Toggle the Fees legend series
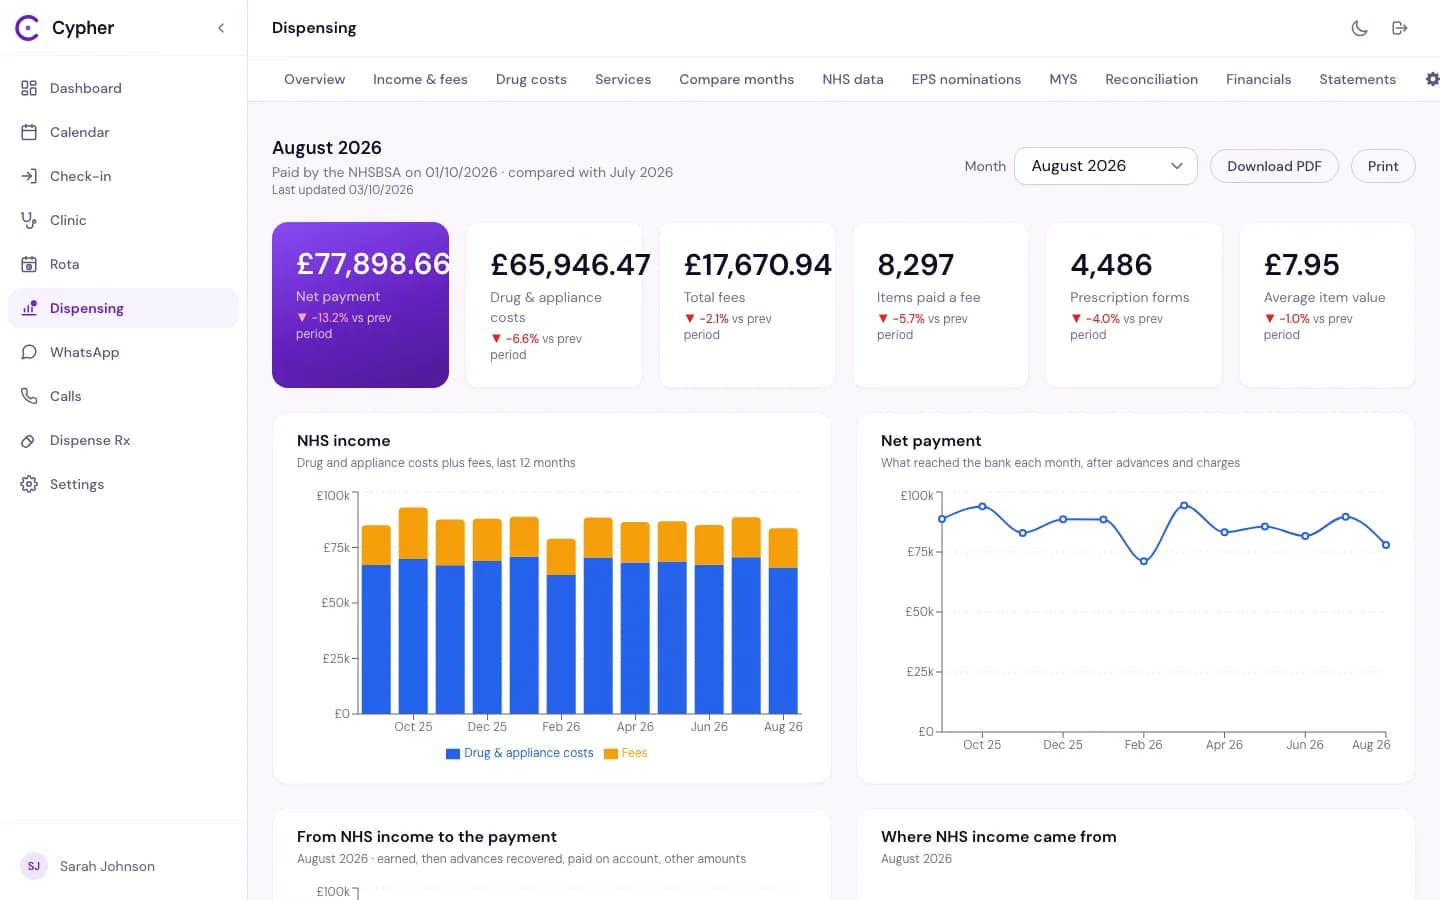Image resolution: width=1440 pixels, height=900 pixels. point(626,753)
